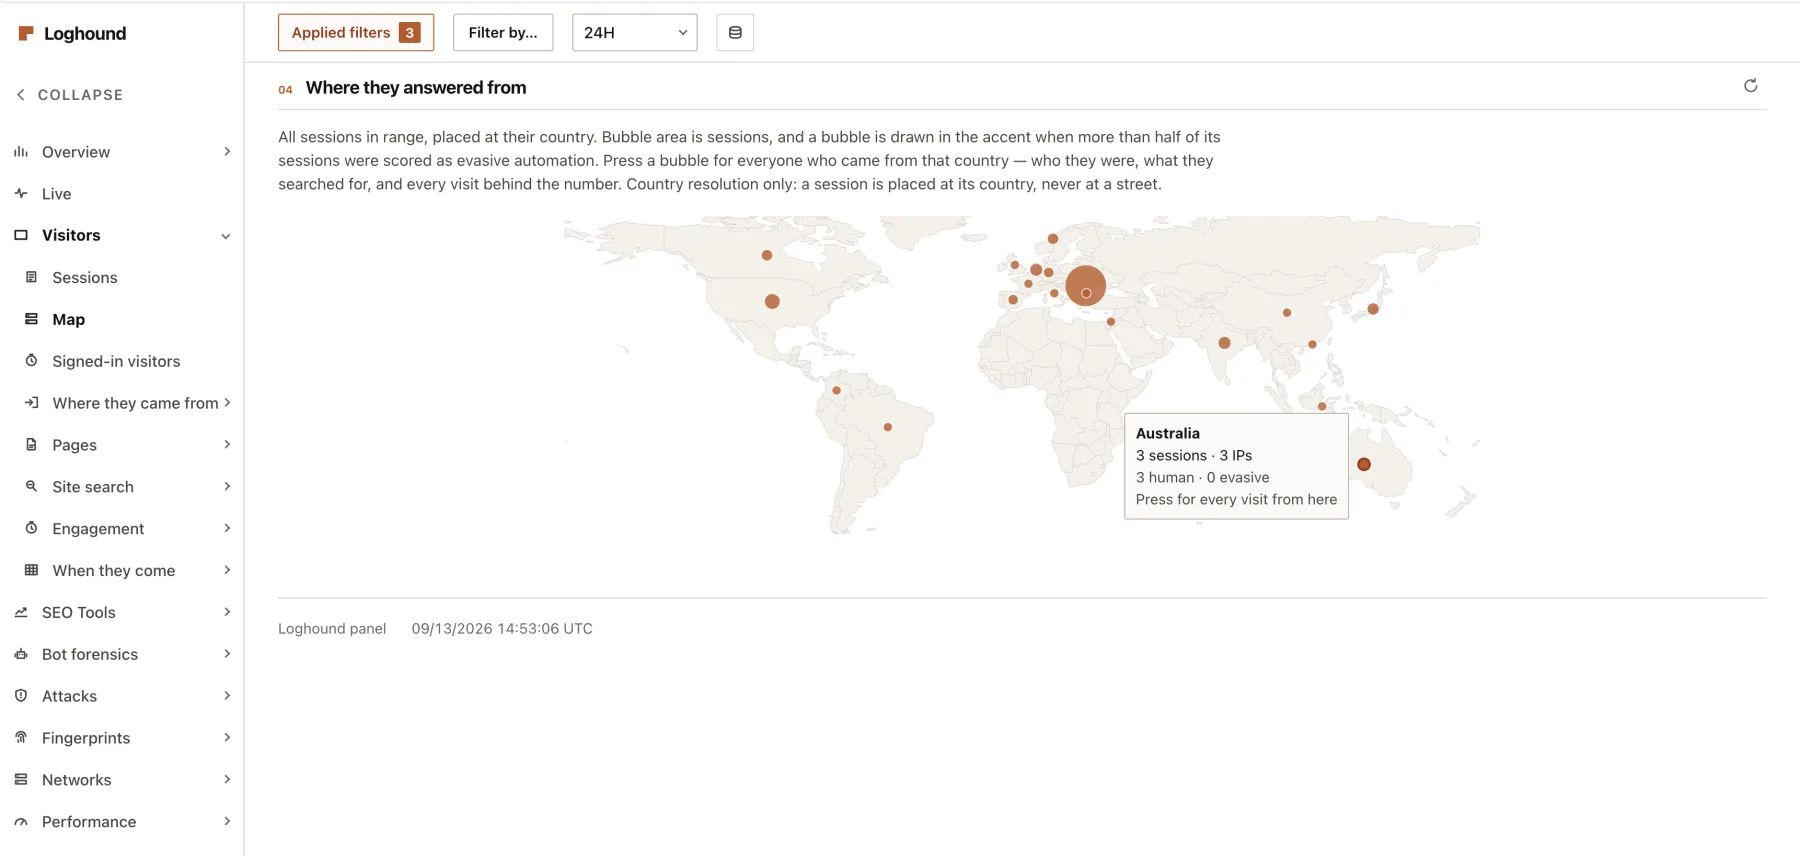Collapse the sidebar with COLLAPSE
This screenshot has height=856, width=1800.
[x=70, y=95]
